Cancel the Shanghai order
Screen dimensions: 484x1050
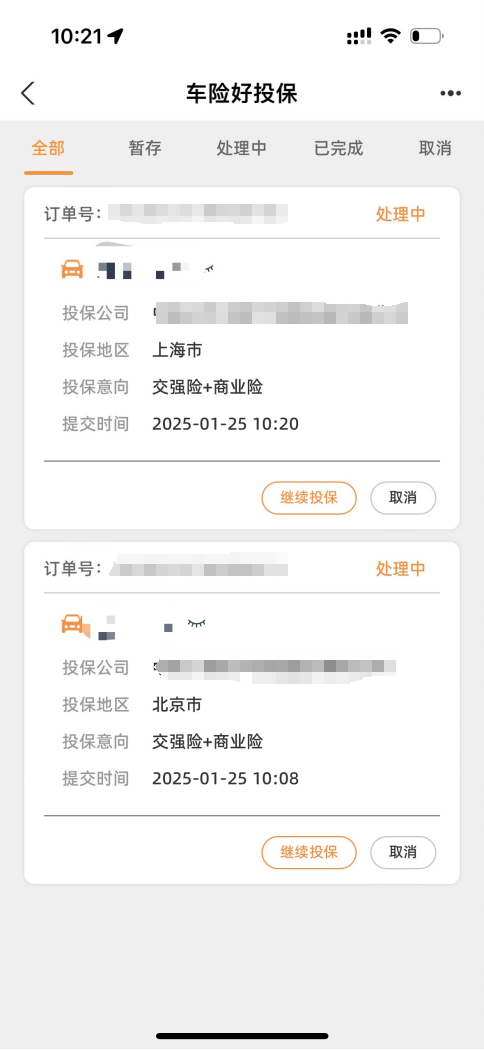tap(403, 498)
